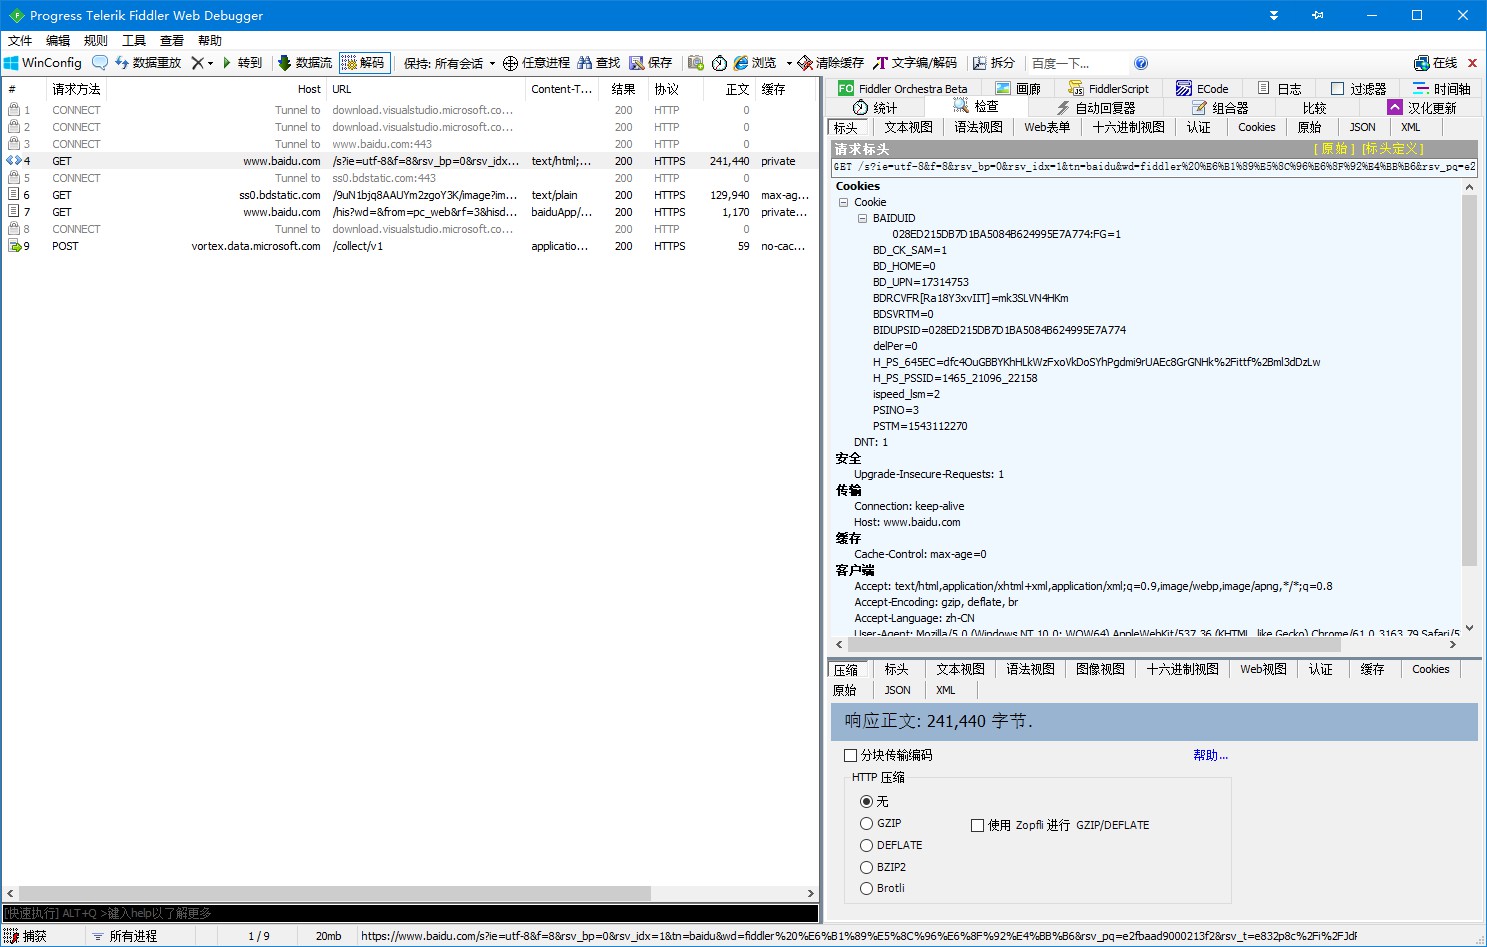Click the [标头定义] header definitions link
The height and width of the screenshot is (947, 1487).
[x=1392, y=149]
